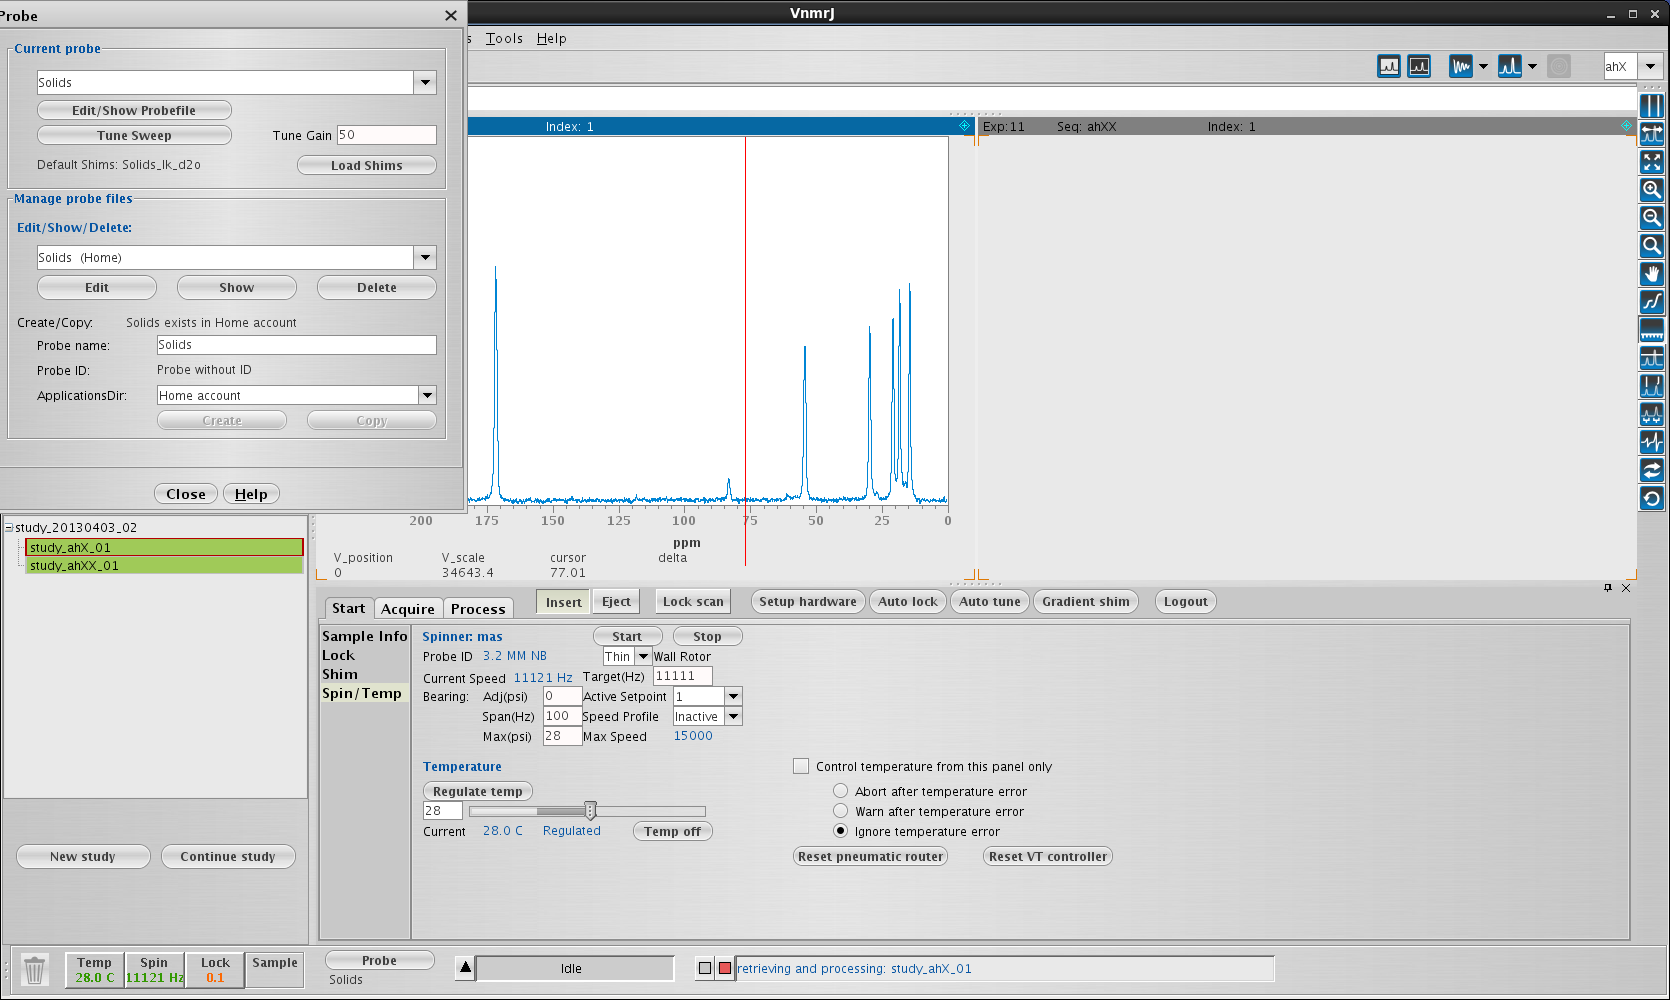Image resolution: width=1670 pixels, height=1000 pixels.
Task: Click the temperature slider handle
Action: 590,811
